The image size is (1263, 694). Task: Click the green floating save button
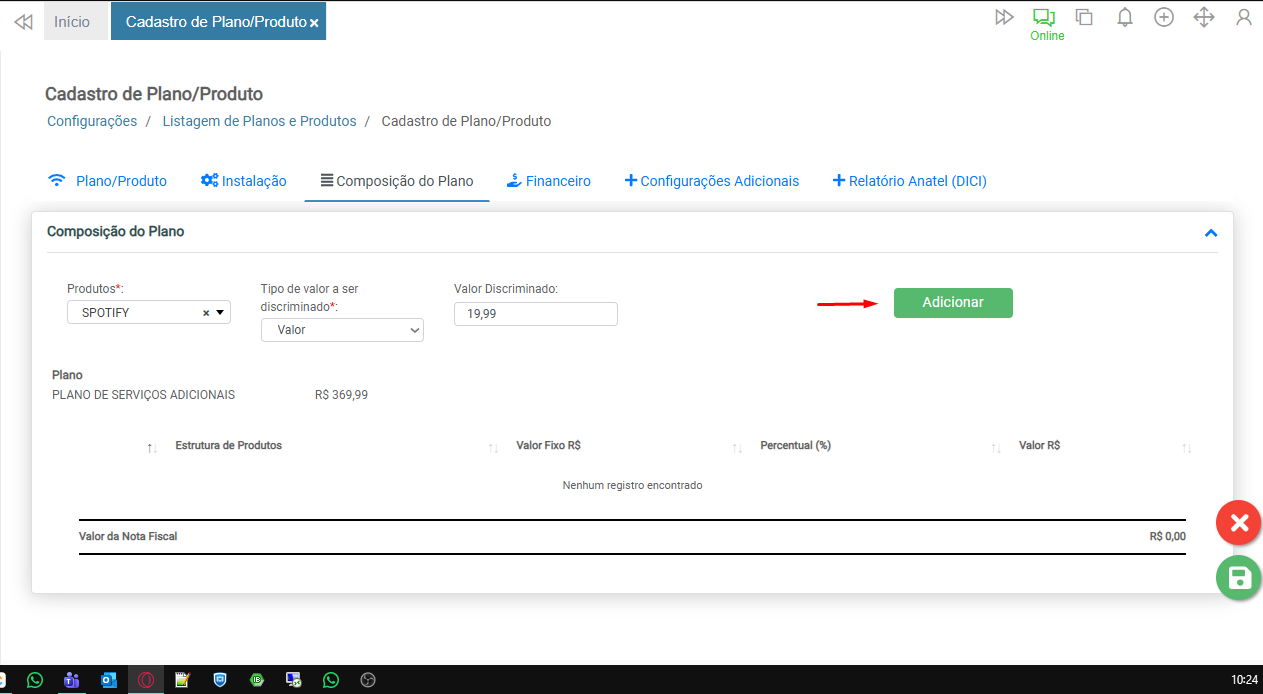pyautogui.click(x=1238, y=578)
